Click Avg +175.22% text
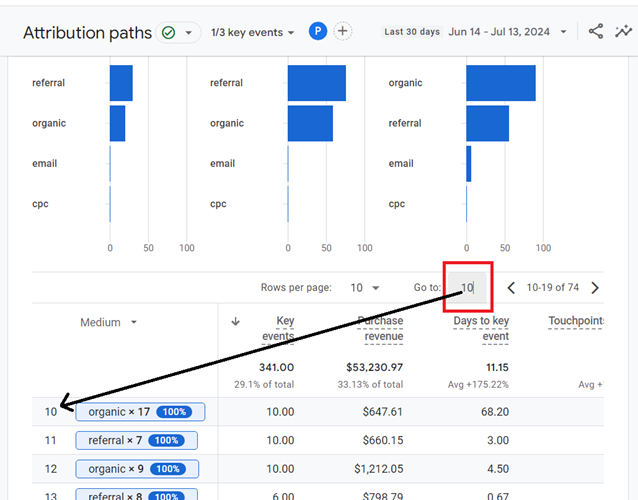Viewport: 638px width, 500px height. tap(478, 384)
